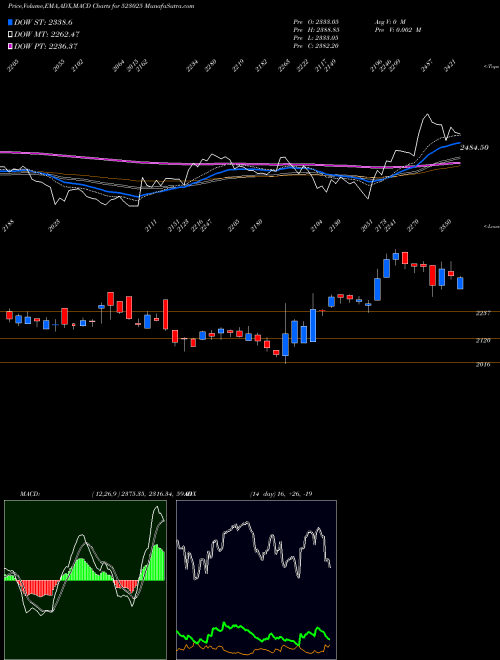Click the blue DOW ST legend swatch
The height and width of the screenshot is (660, 500).
(11, 22)
